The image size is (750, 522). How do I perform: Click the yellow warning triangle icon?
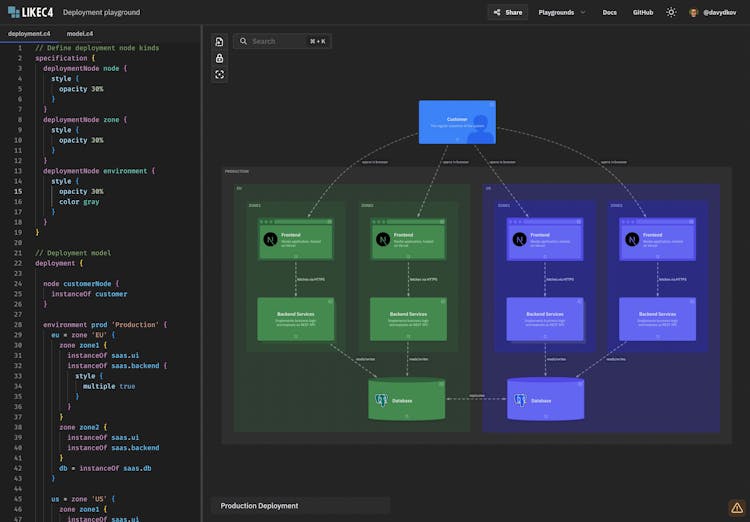click(736, 507)
